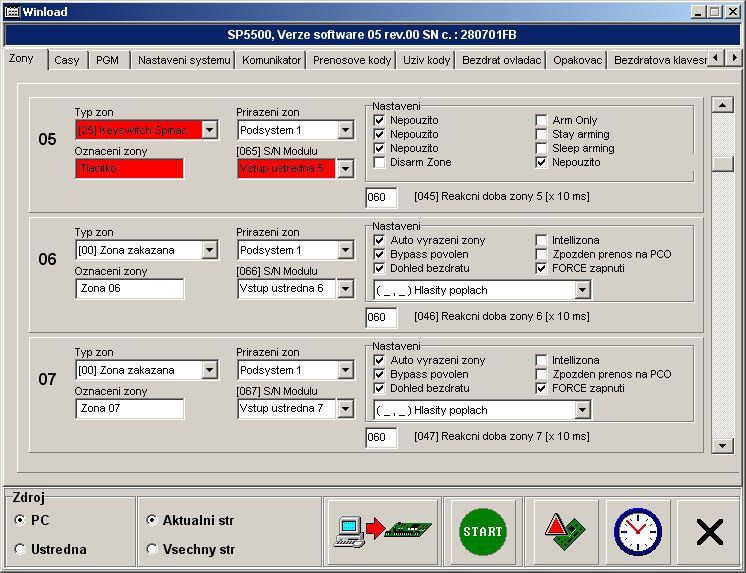
Task: Click the Winload title bar icon
Action: pos(12,11)
